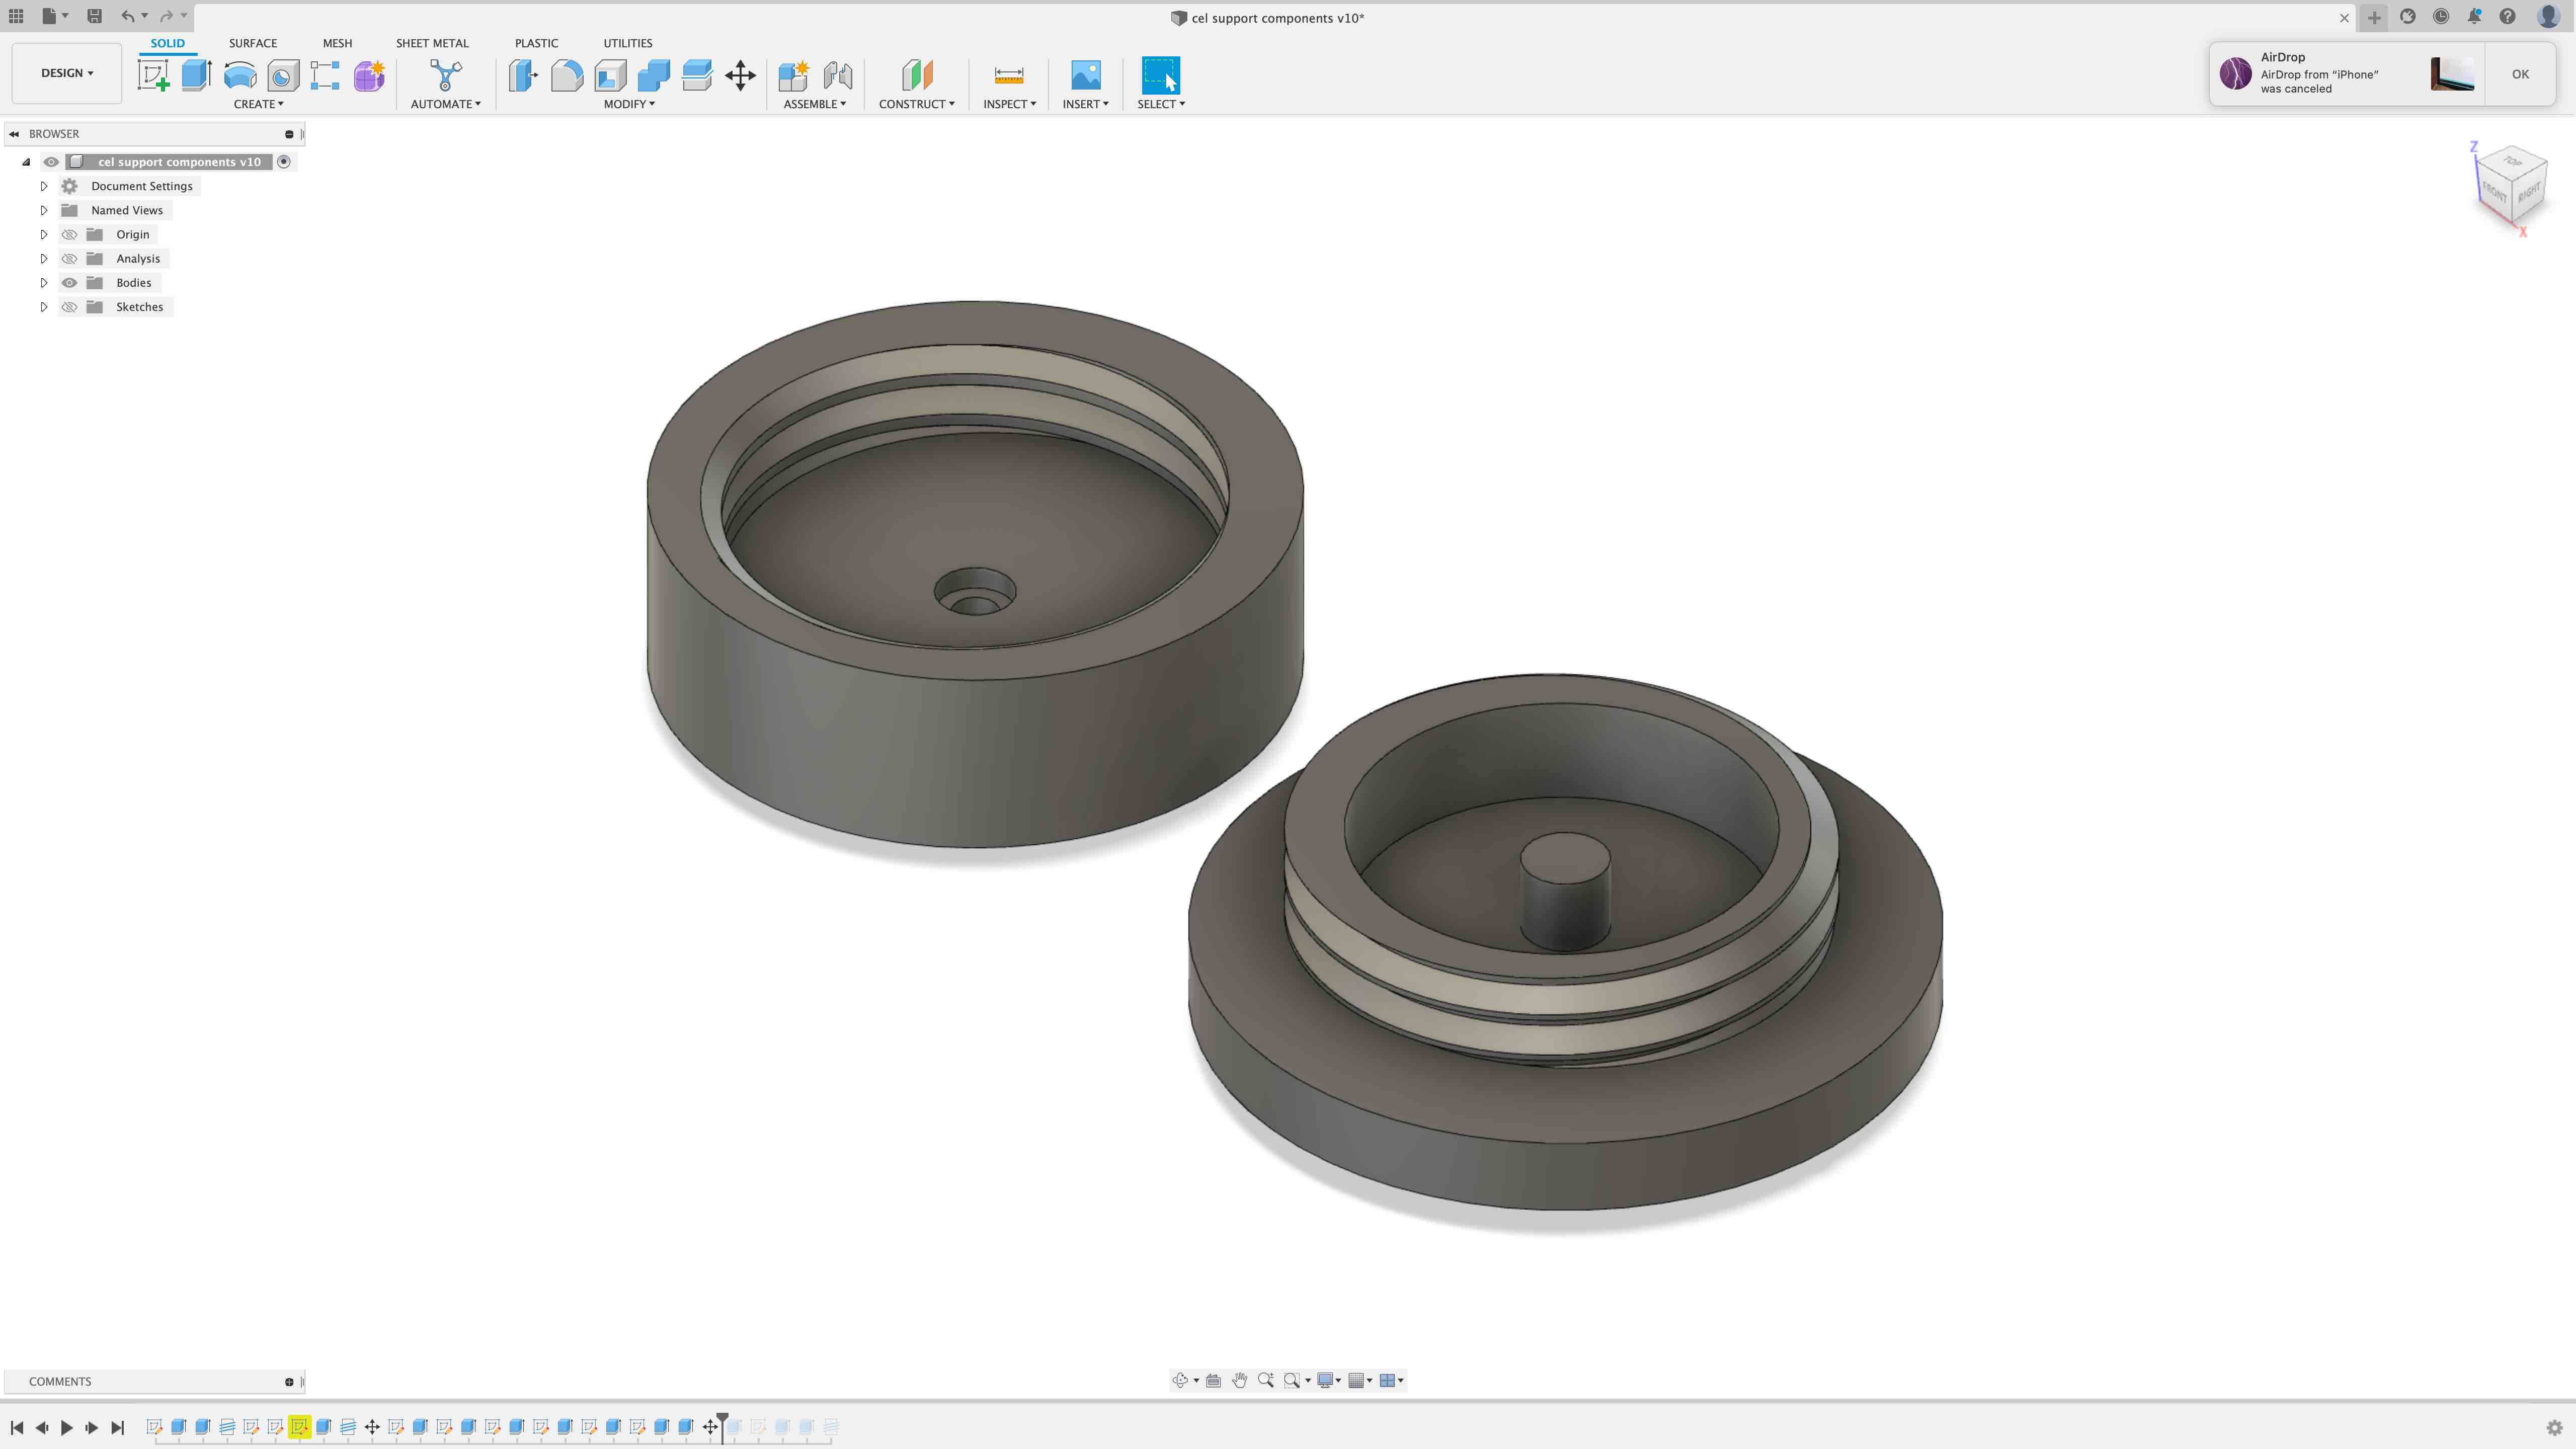Toggle Origin folder visibility eye

(x=69, y=234)
